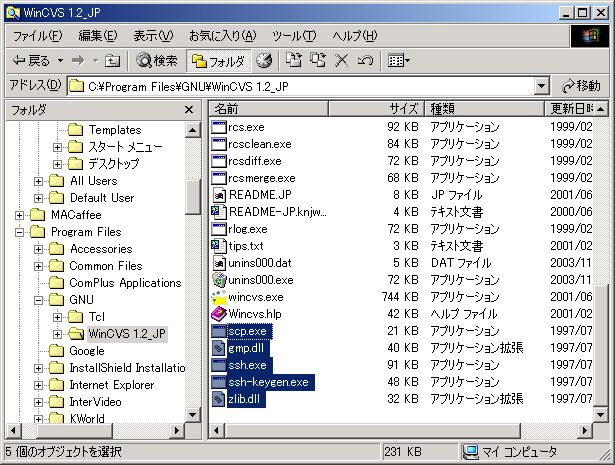Sort by the 更新日時 column header
Image resolution: width=615 pixels, height=465 pixels.
pos(569,109)
